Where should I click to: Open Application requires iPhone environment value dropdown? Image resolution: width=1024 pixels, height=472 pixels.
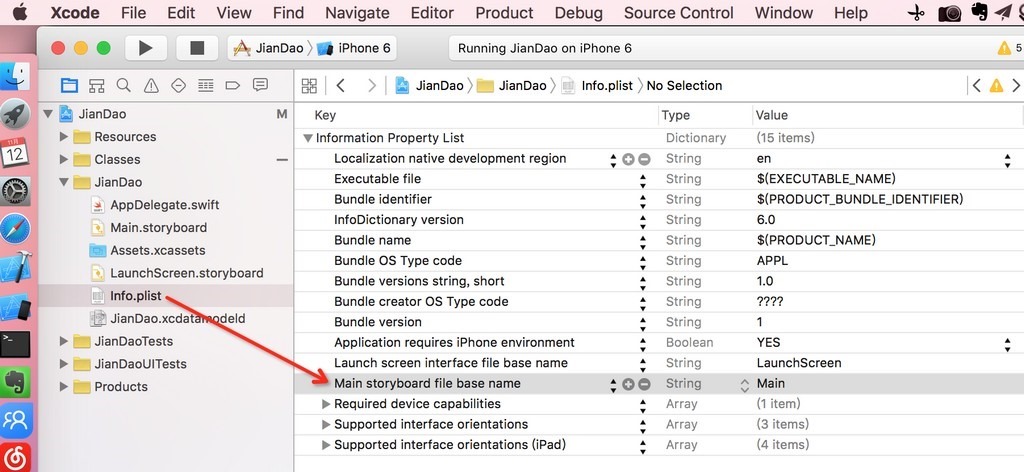tap(1007, 343)
